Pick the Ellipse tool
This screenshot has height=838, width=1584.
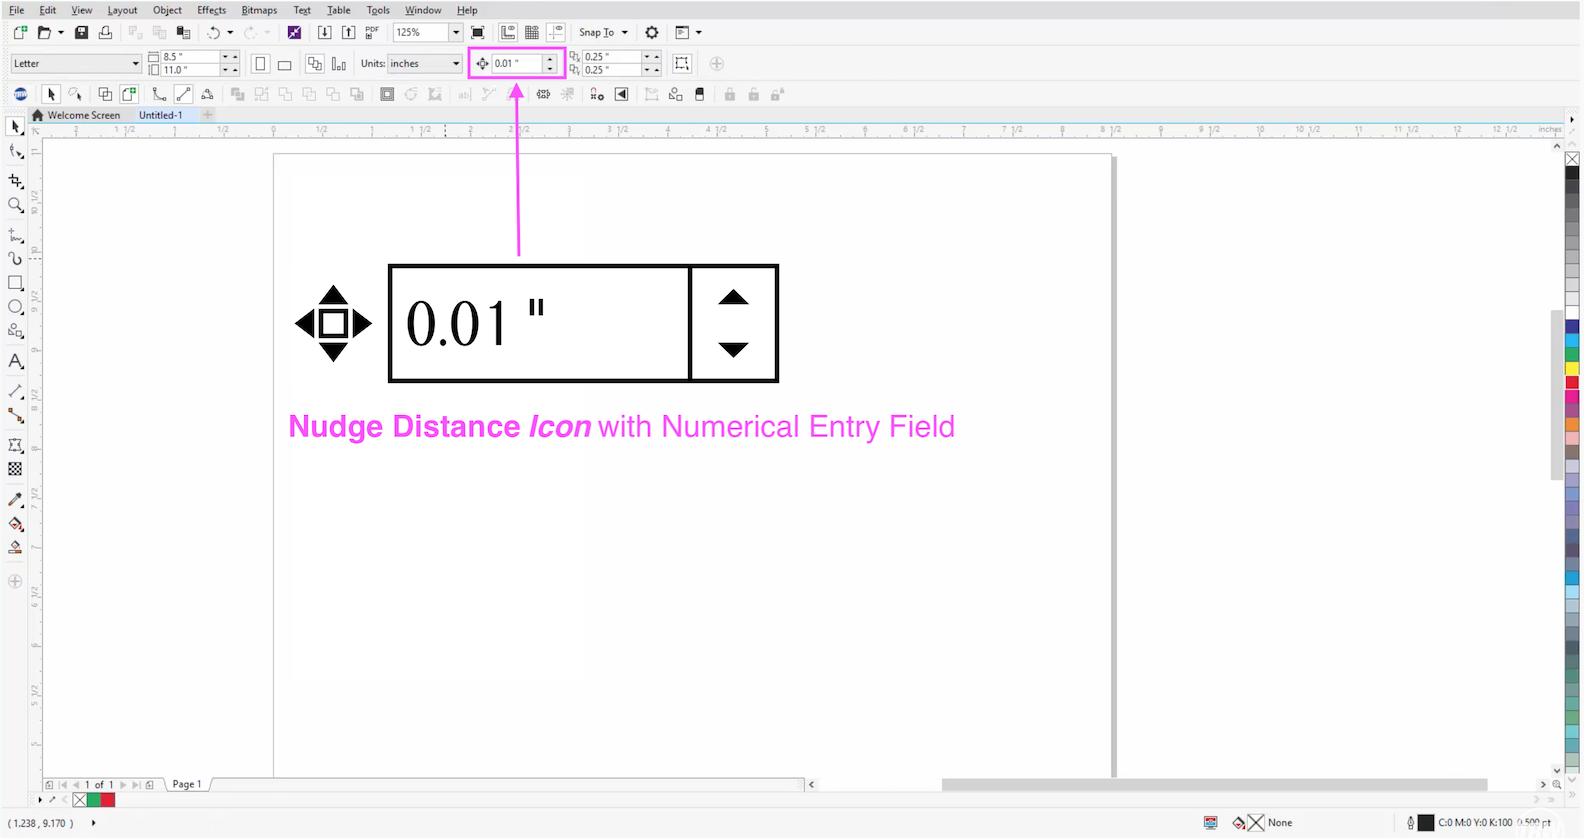pyautogui.click(x=15, y=307)
